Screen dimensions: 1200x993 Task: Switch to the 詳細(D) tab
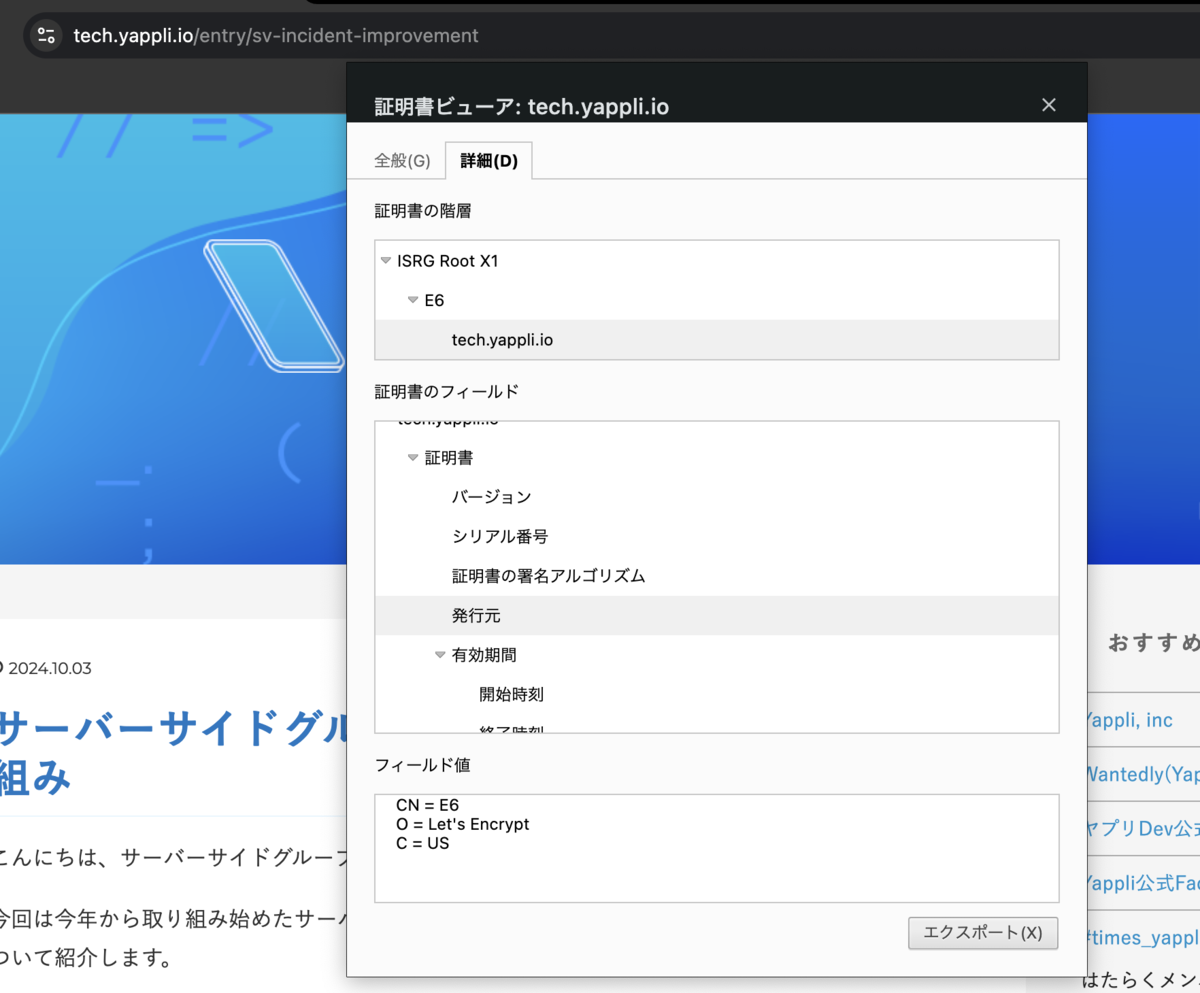[x=489, y=160]
